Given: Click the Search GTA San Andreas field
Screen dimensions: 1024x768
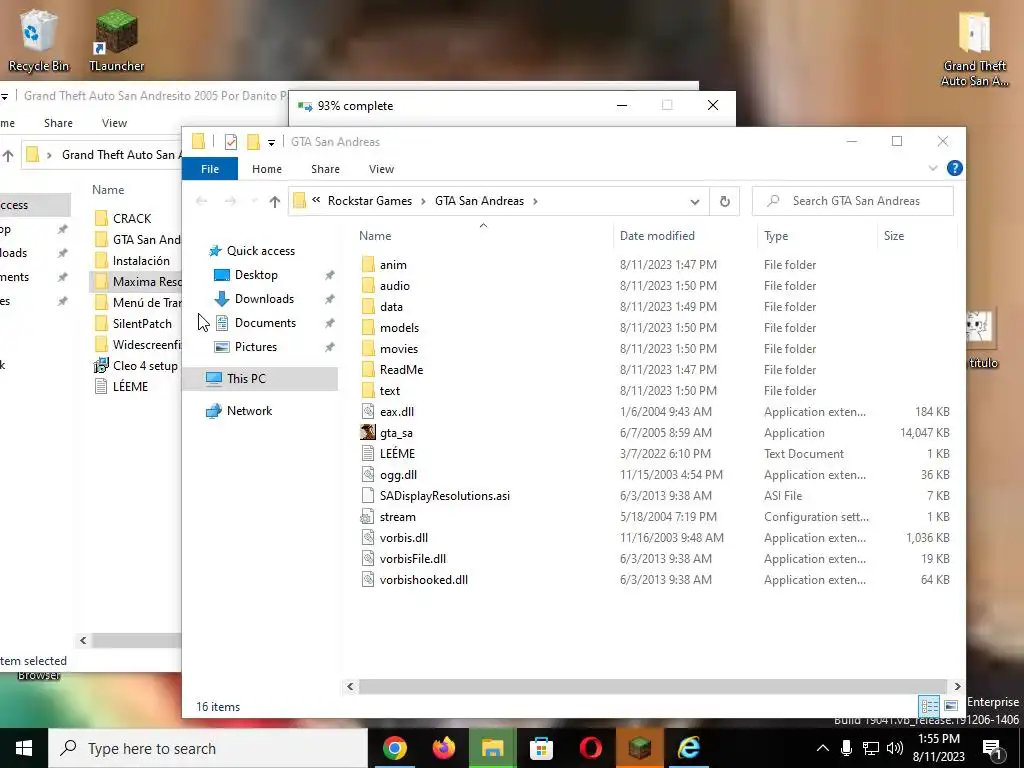Looking at the screenshot, I should click(x=853, y=201).
